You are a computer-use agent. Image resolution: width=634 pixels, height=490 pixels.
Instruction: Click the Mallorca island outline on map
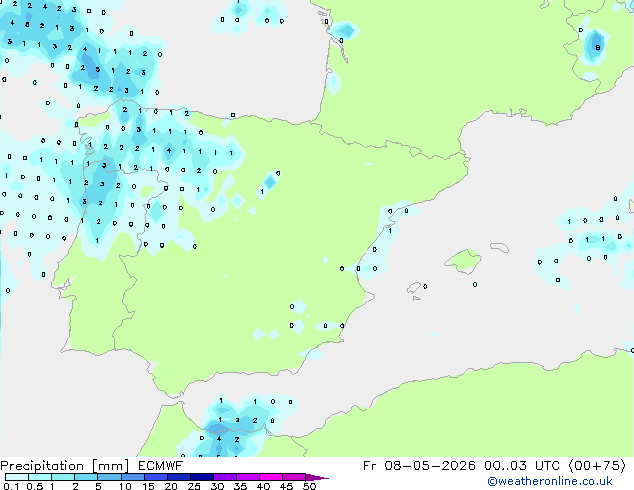463,261
